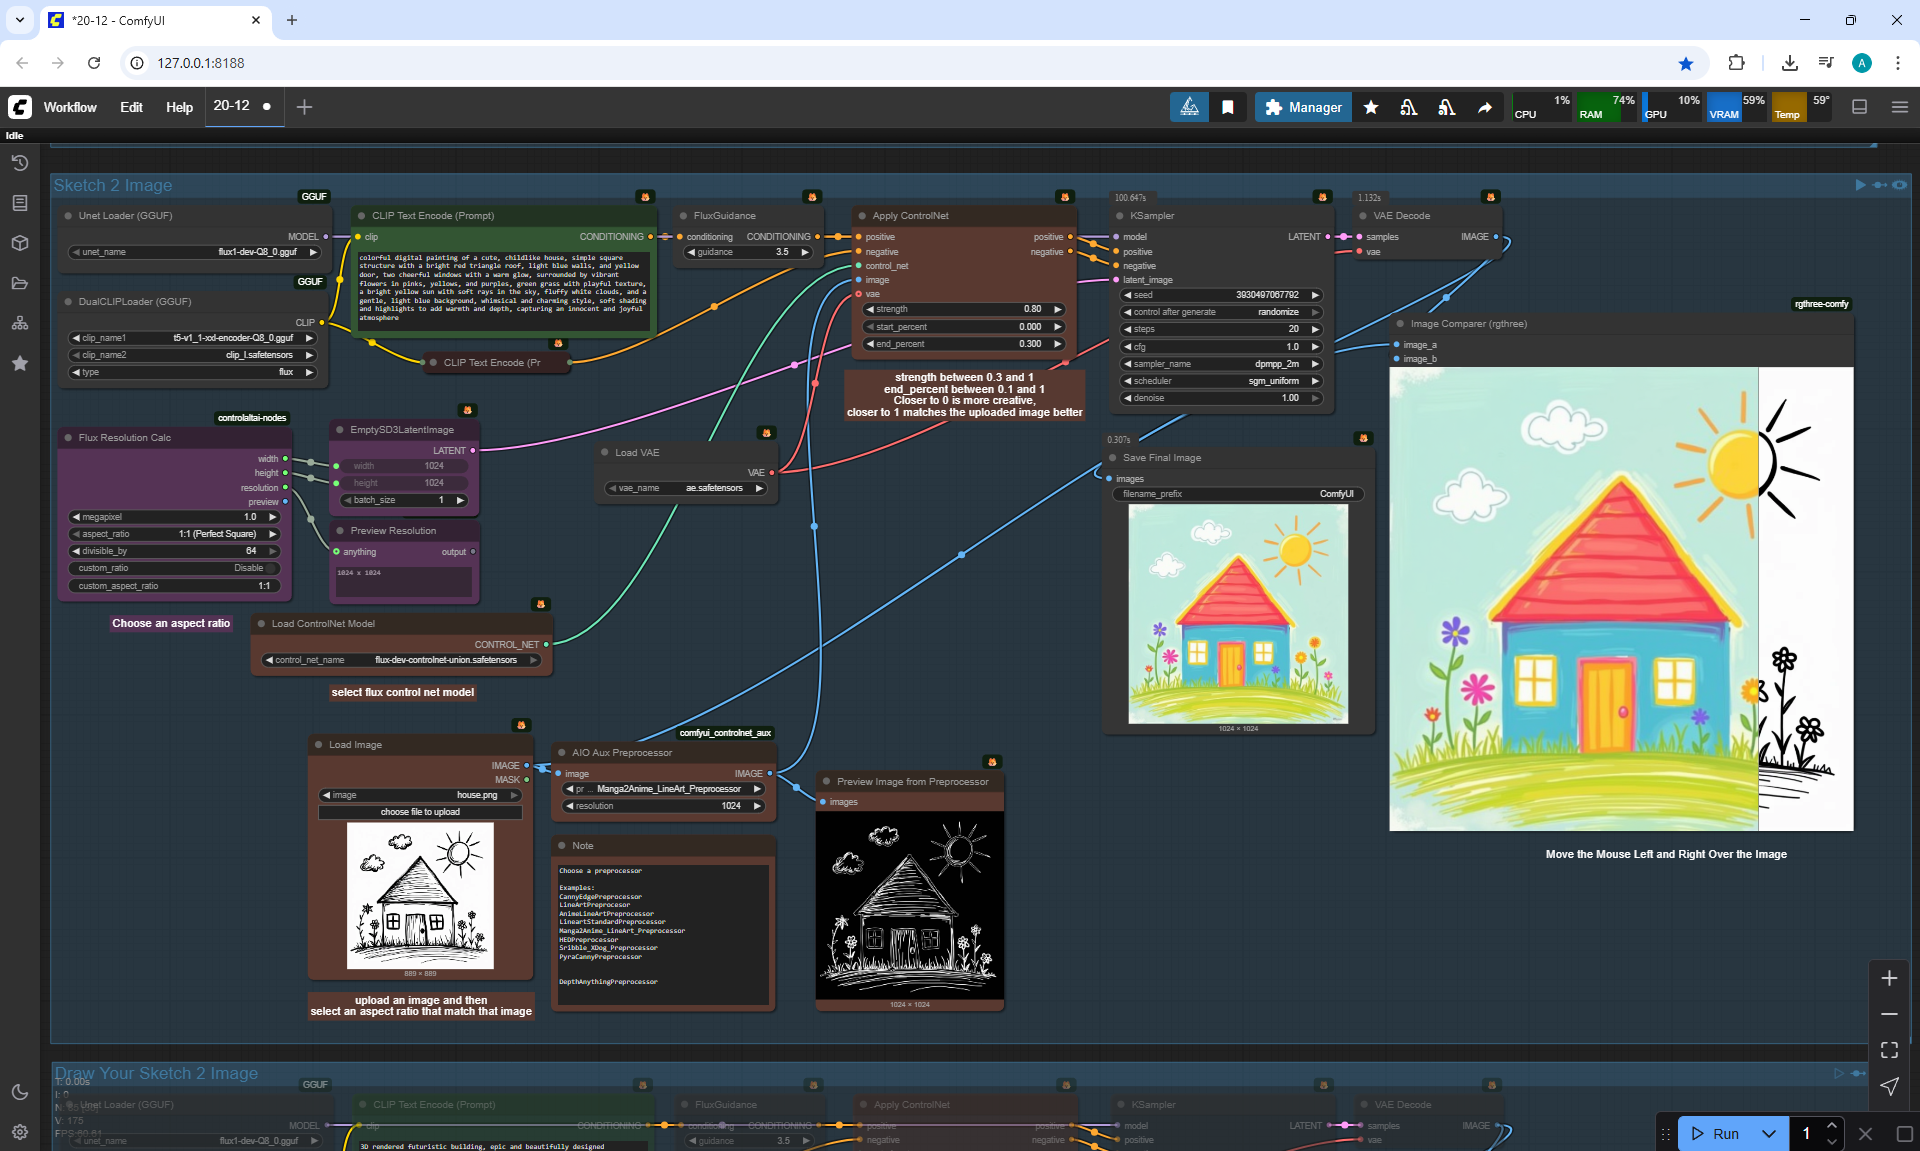Click the Manager button
This screenshot has width=1920, height=1151.
[x=1303, y=107]
